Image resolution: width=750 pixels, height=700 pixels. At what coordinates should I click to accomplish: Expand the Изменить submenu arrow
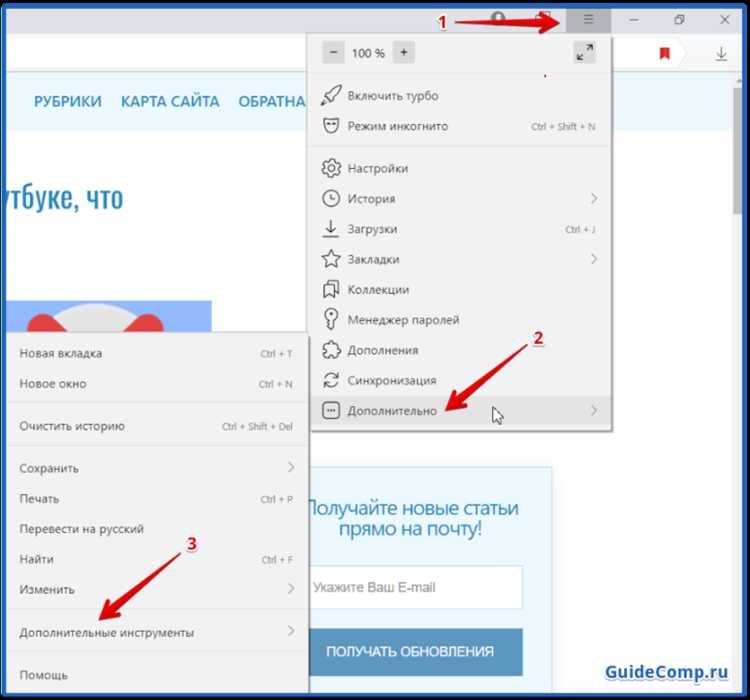(x=291, y=588)
